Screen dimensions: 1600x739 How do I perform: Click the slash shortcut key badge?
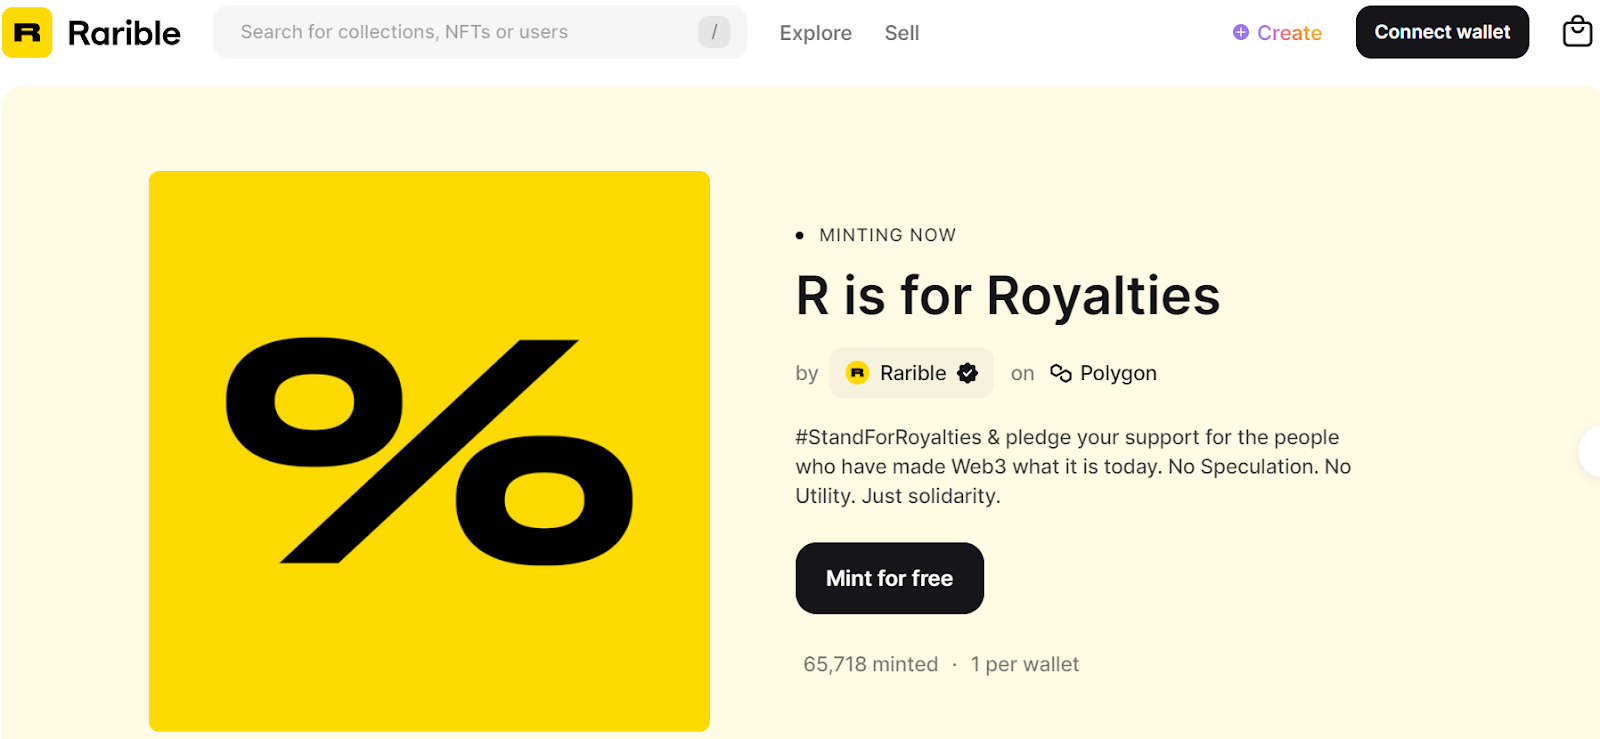pyautogui.click(x=714, y=32)
